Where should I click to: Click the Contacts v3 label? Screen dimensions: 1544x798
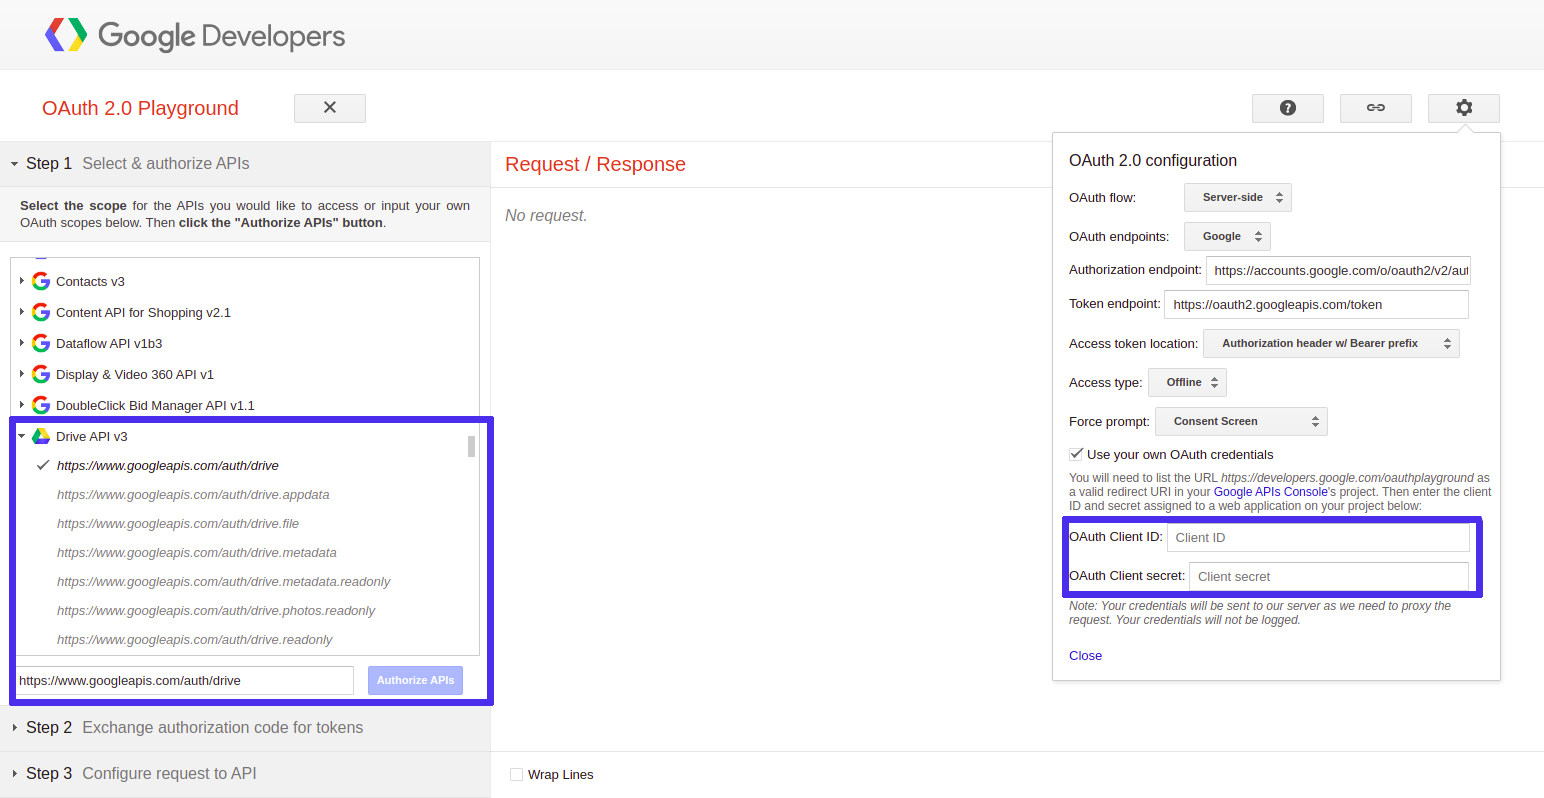pos(90,281)
